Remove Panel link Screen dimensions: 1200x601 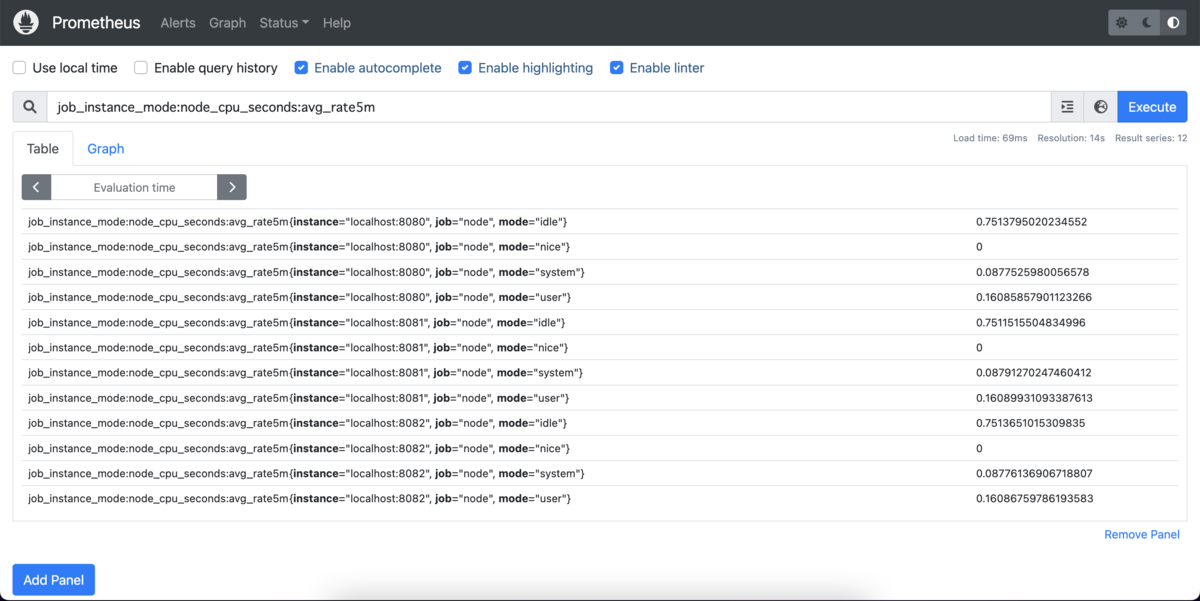point(1142,534)
